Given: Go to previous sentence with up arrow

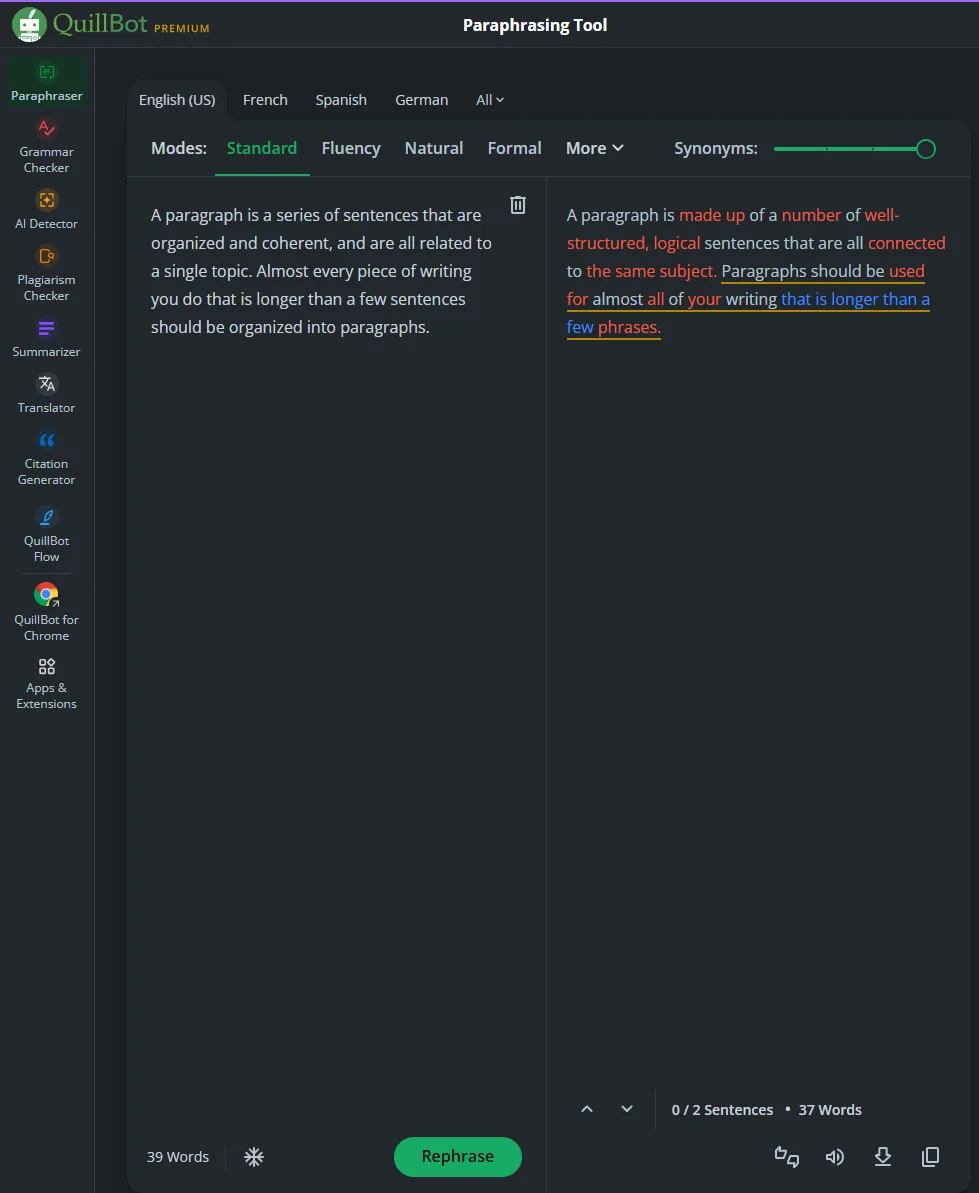Looking at the screenshot, I should [586, 1109].
